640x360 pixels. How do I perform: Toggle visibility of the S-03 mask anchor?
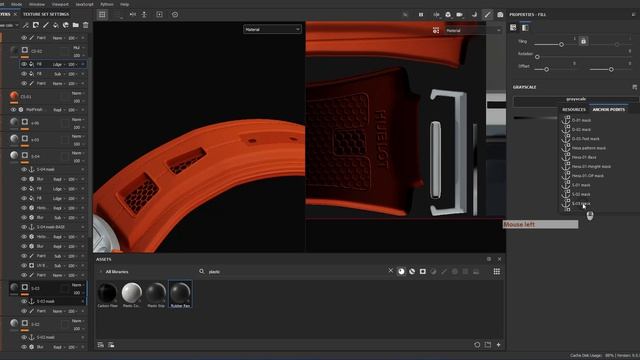(x=24, y=301)
